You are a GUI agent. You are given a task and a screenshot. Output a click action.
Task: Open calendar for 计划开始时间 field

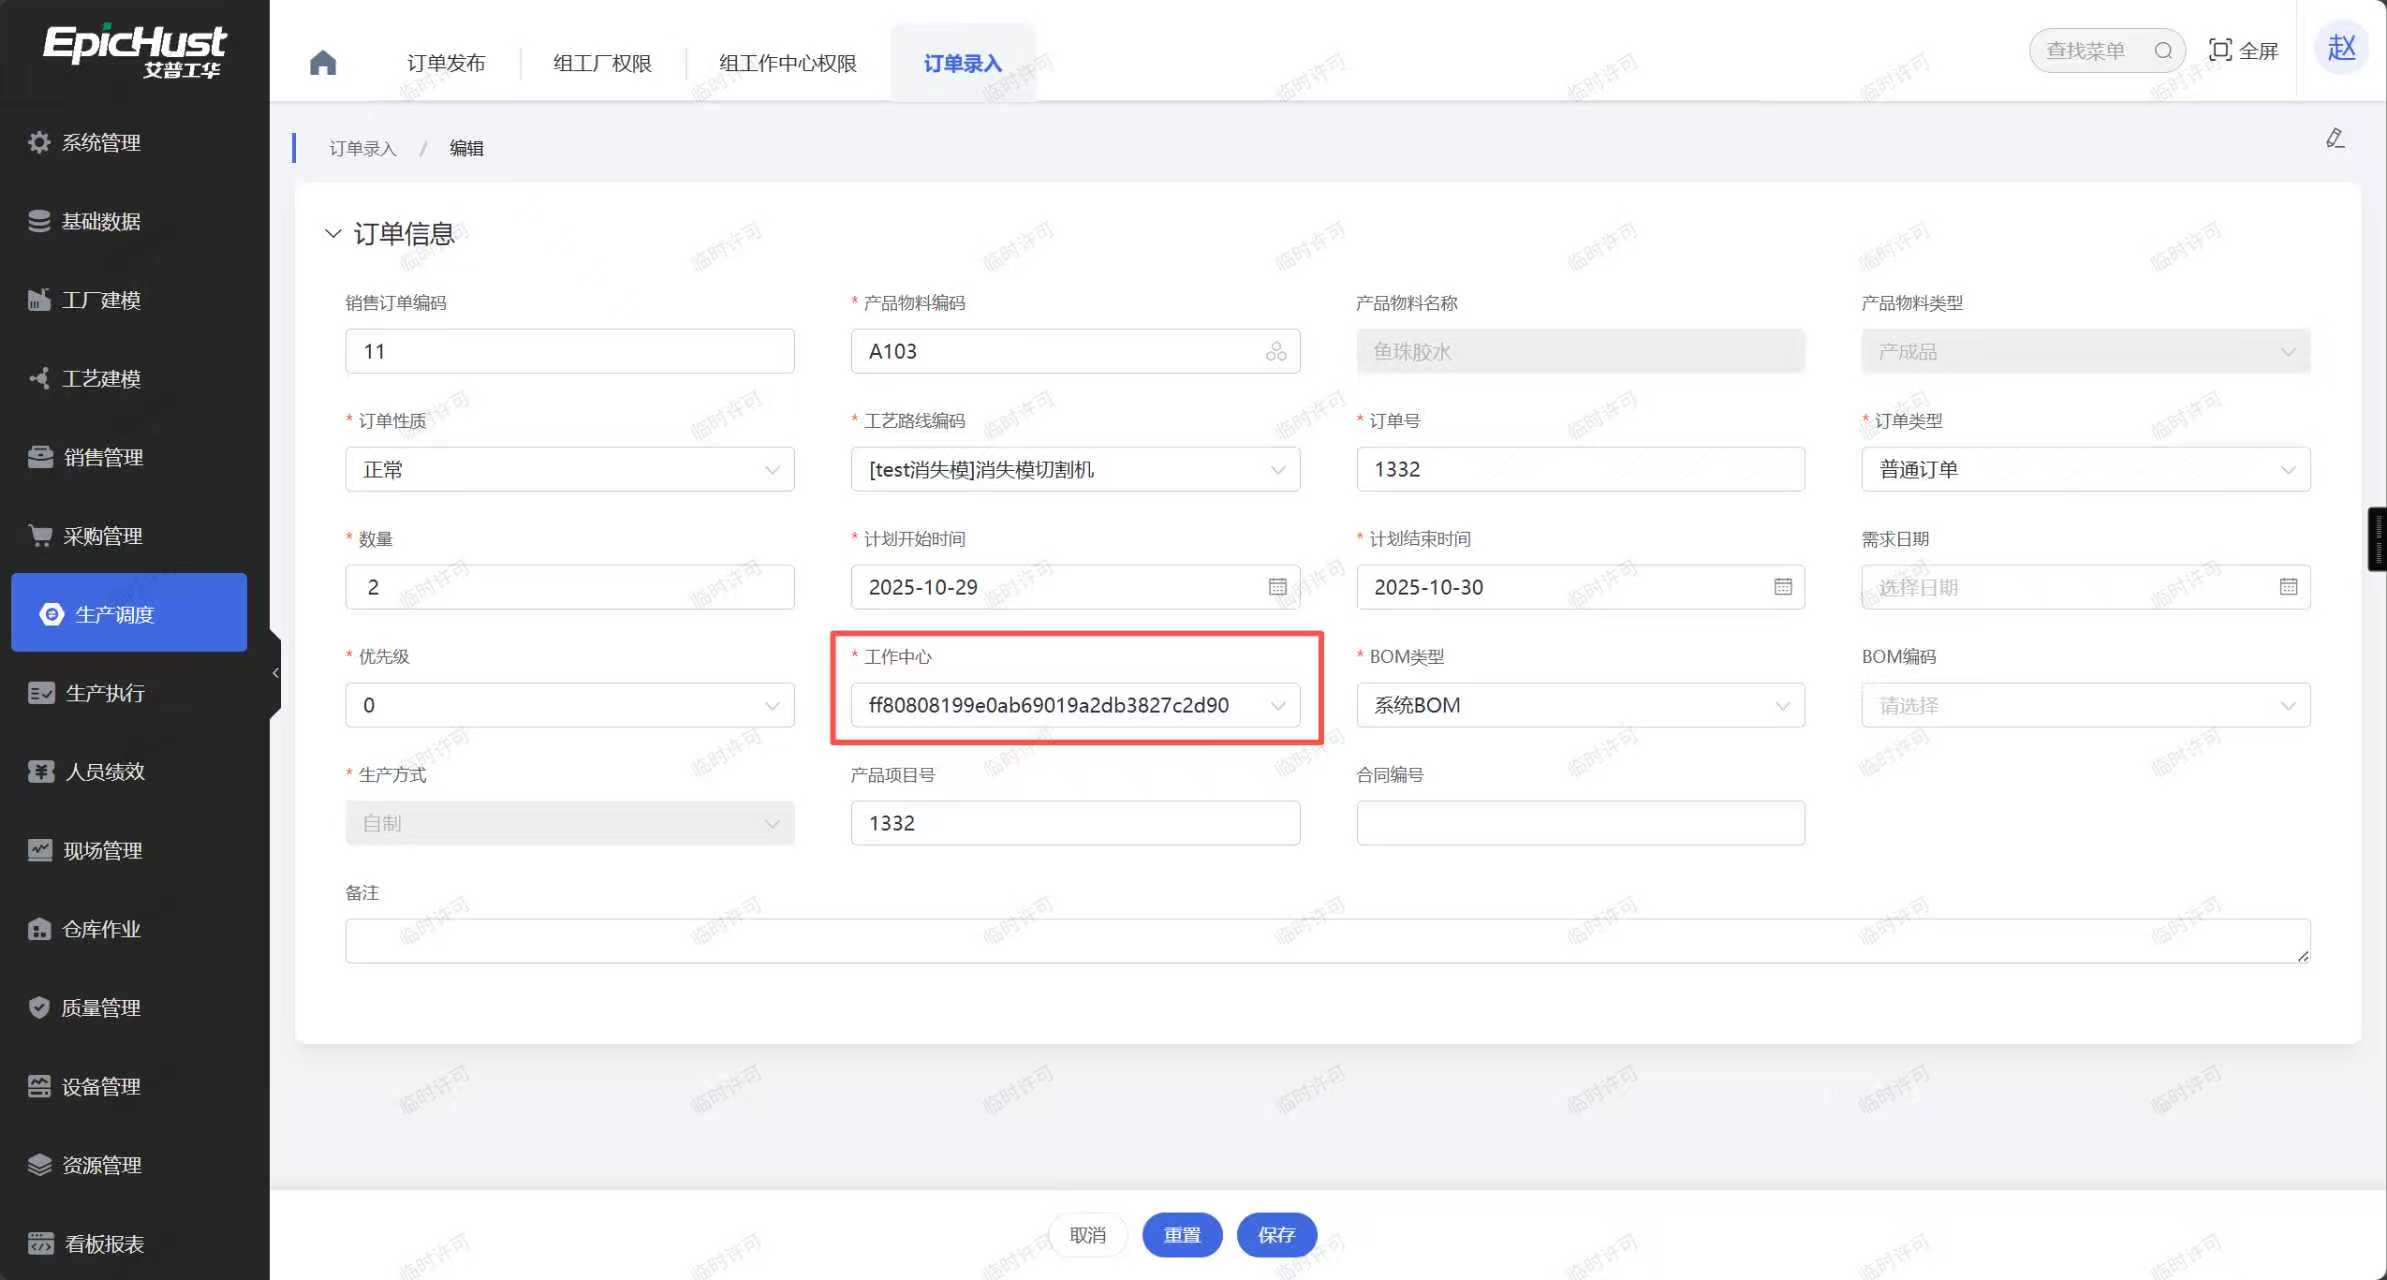(1277, 587)
